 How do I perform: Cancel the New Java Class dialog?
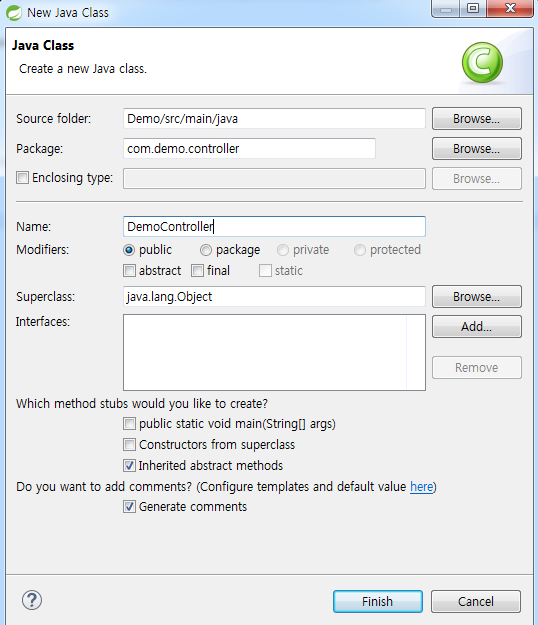pyautogui.click(x=476, y=601)
